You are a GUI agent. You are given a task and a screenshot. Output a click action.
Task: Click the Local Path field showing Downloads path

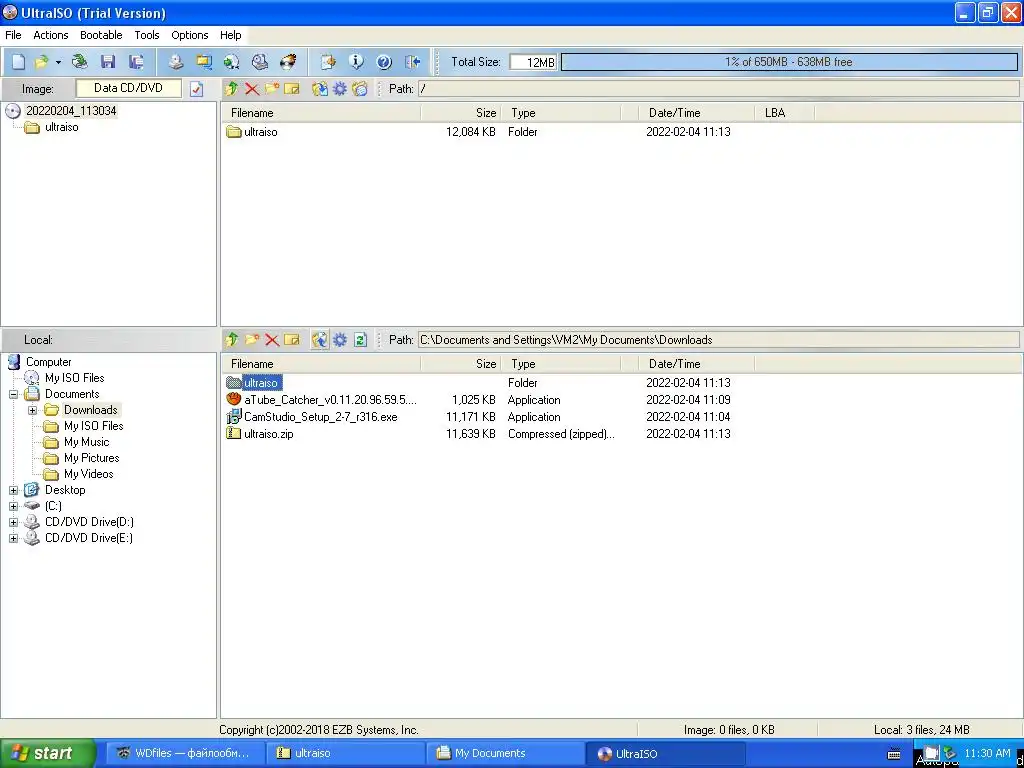(718, 340)
